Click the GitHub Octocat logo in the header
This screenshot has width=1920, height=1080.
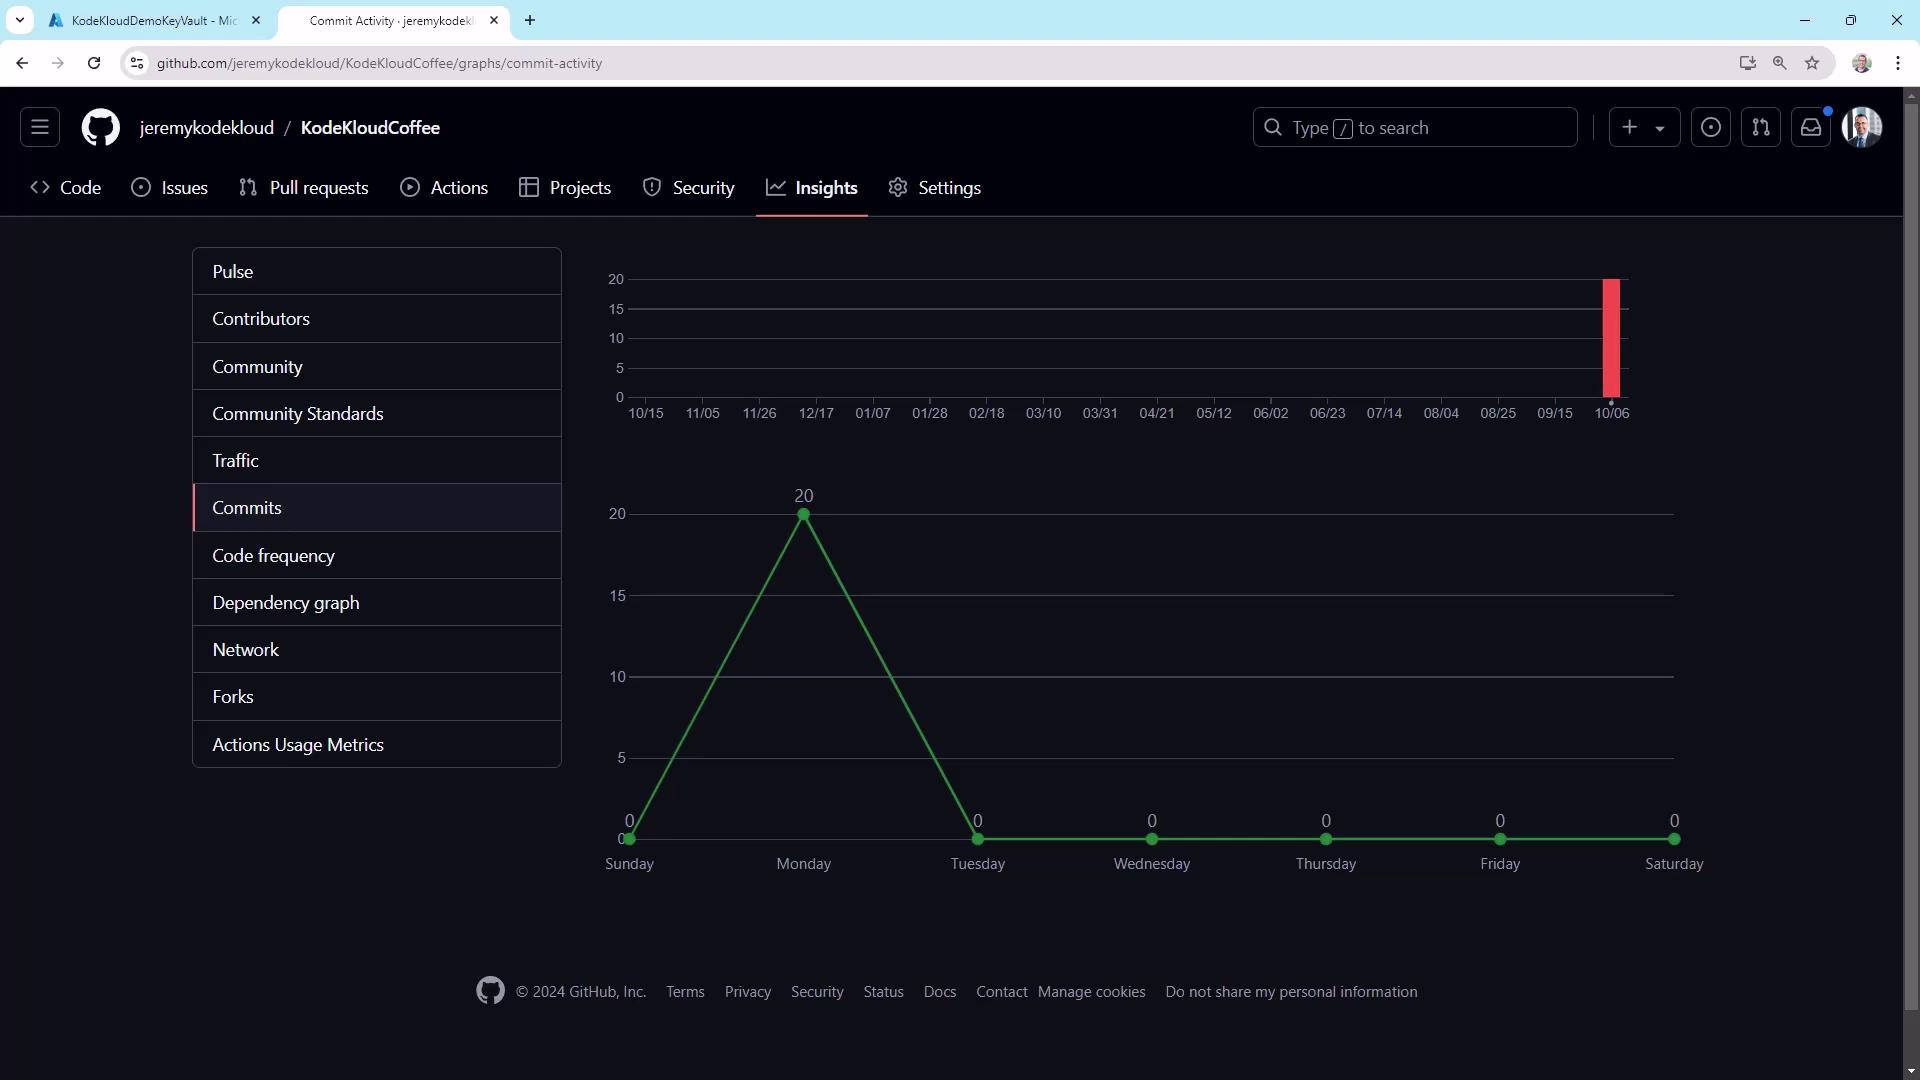[100, 127]
